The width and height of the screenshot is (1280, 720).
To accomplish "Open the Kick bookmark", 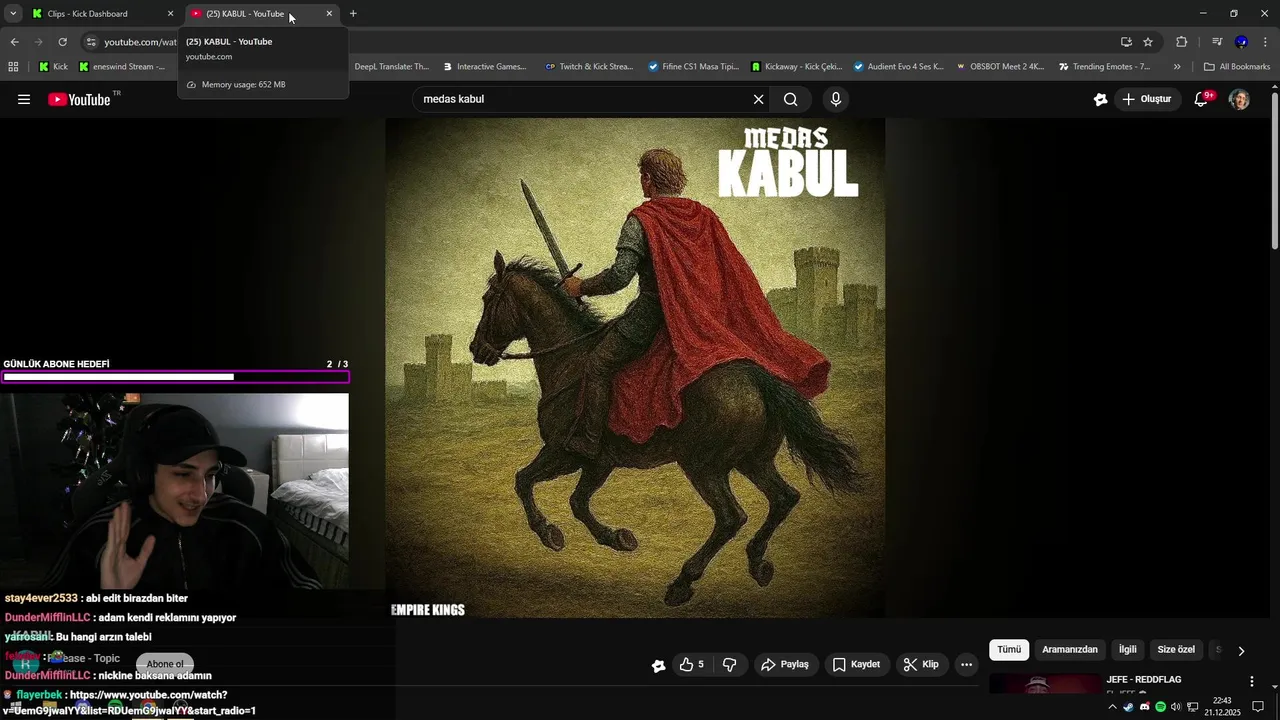I will coord(53,67).
